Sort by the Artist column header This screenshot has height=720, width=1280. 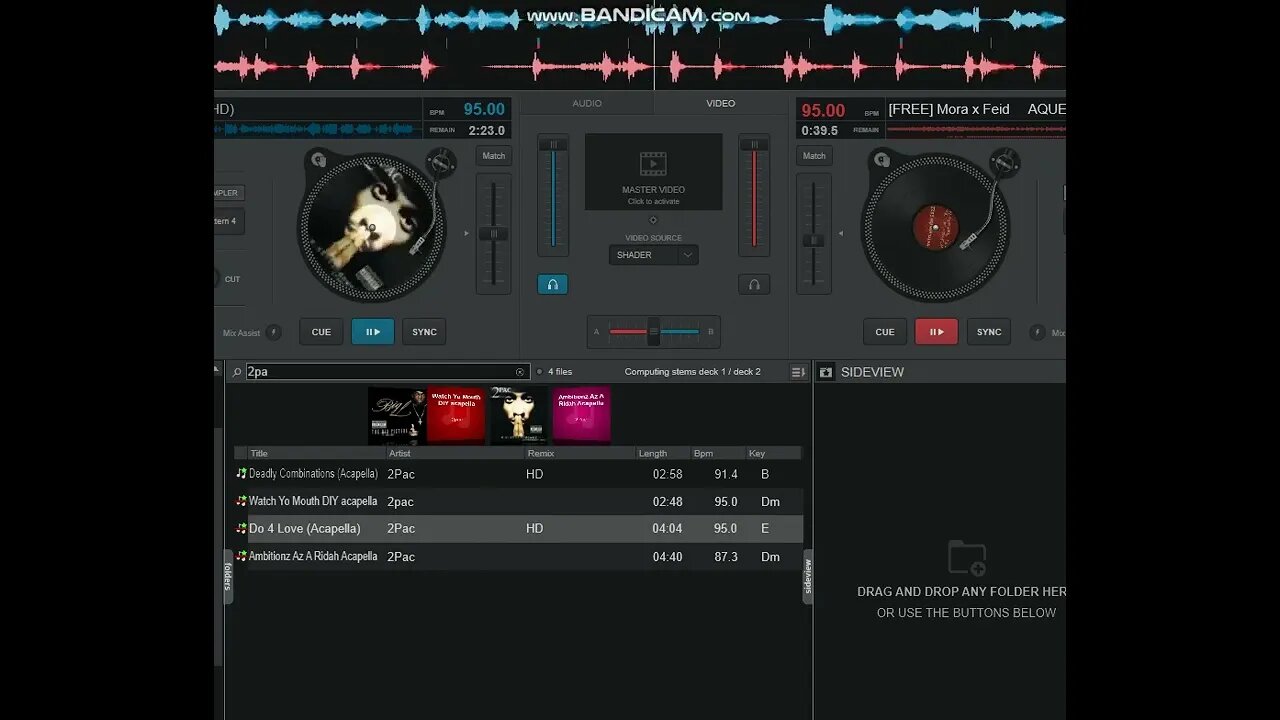455,453
